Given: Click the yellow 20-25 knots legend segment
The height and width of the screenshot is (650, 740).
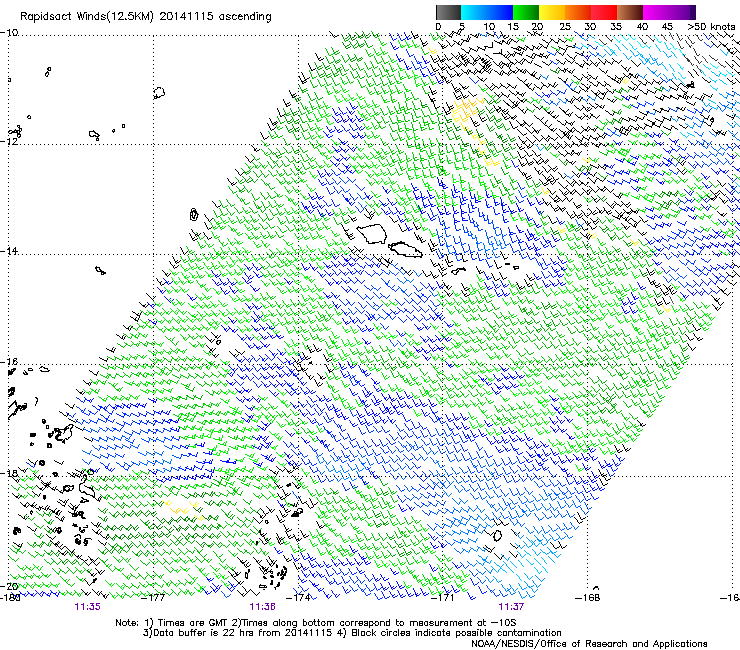Looking at the screenshot, I should [x=552, y=12].
